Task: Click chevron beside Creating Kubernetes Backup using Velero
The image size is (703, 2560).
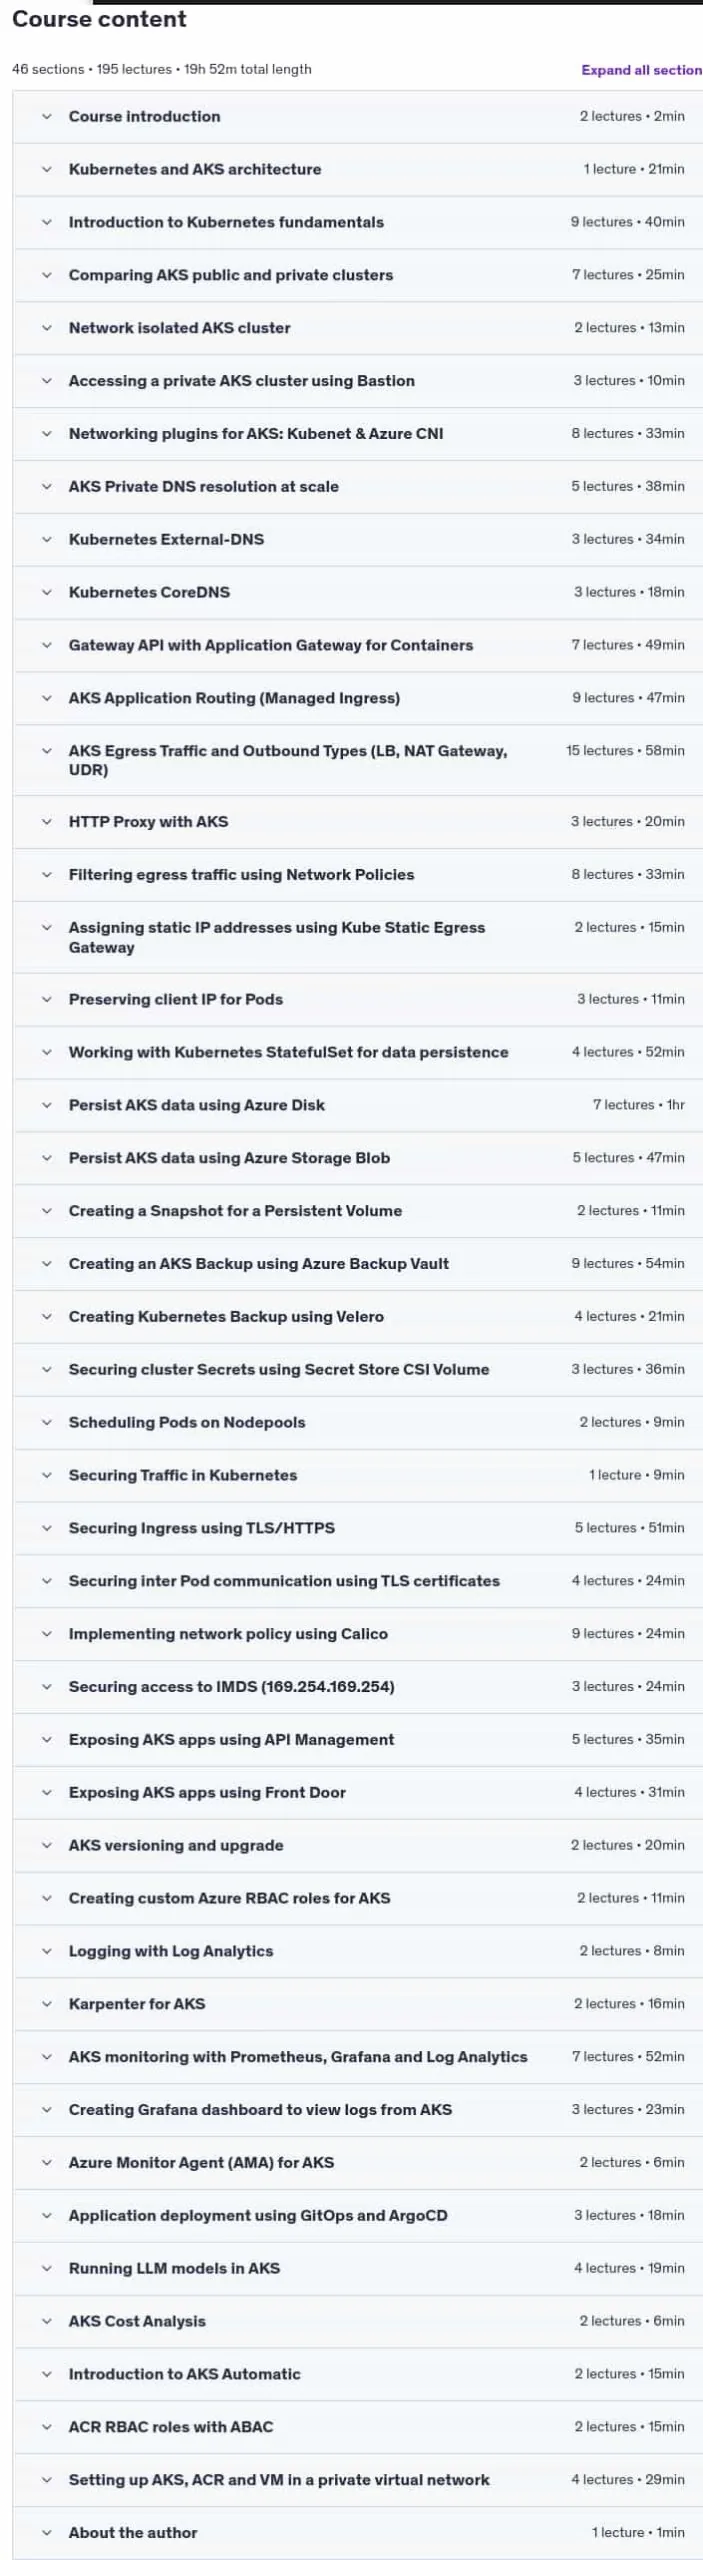Action: tap(46, 1316)
